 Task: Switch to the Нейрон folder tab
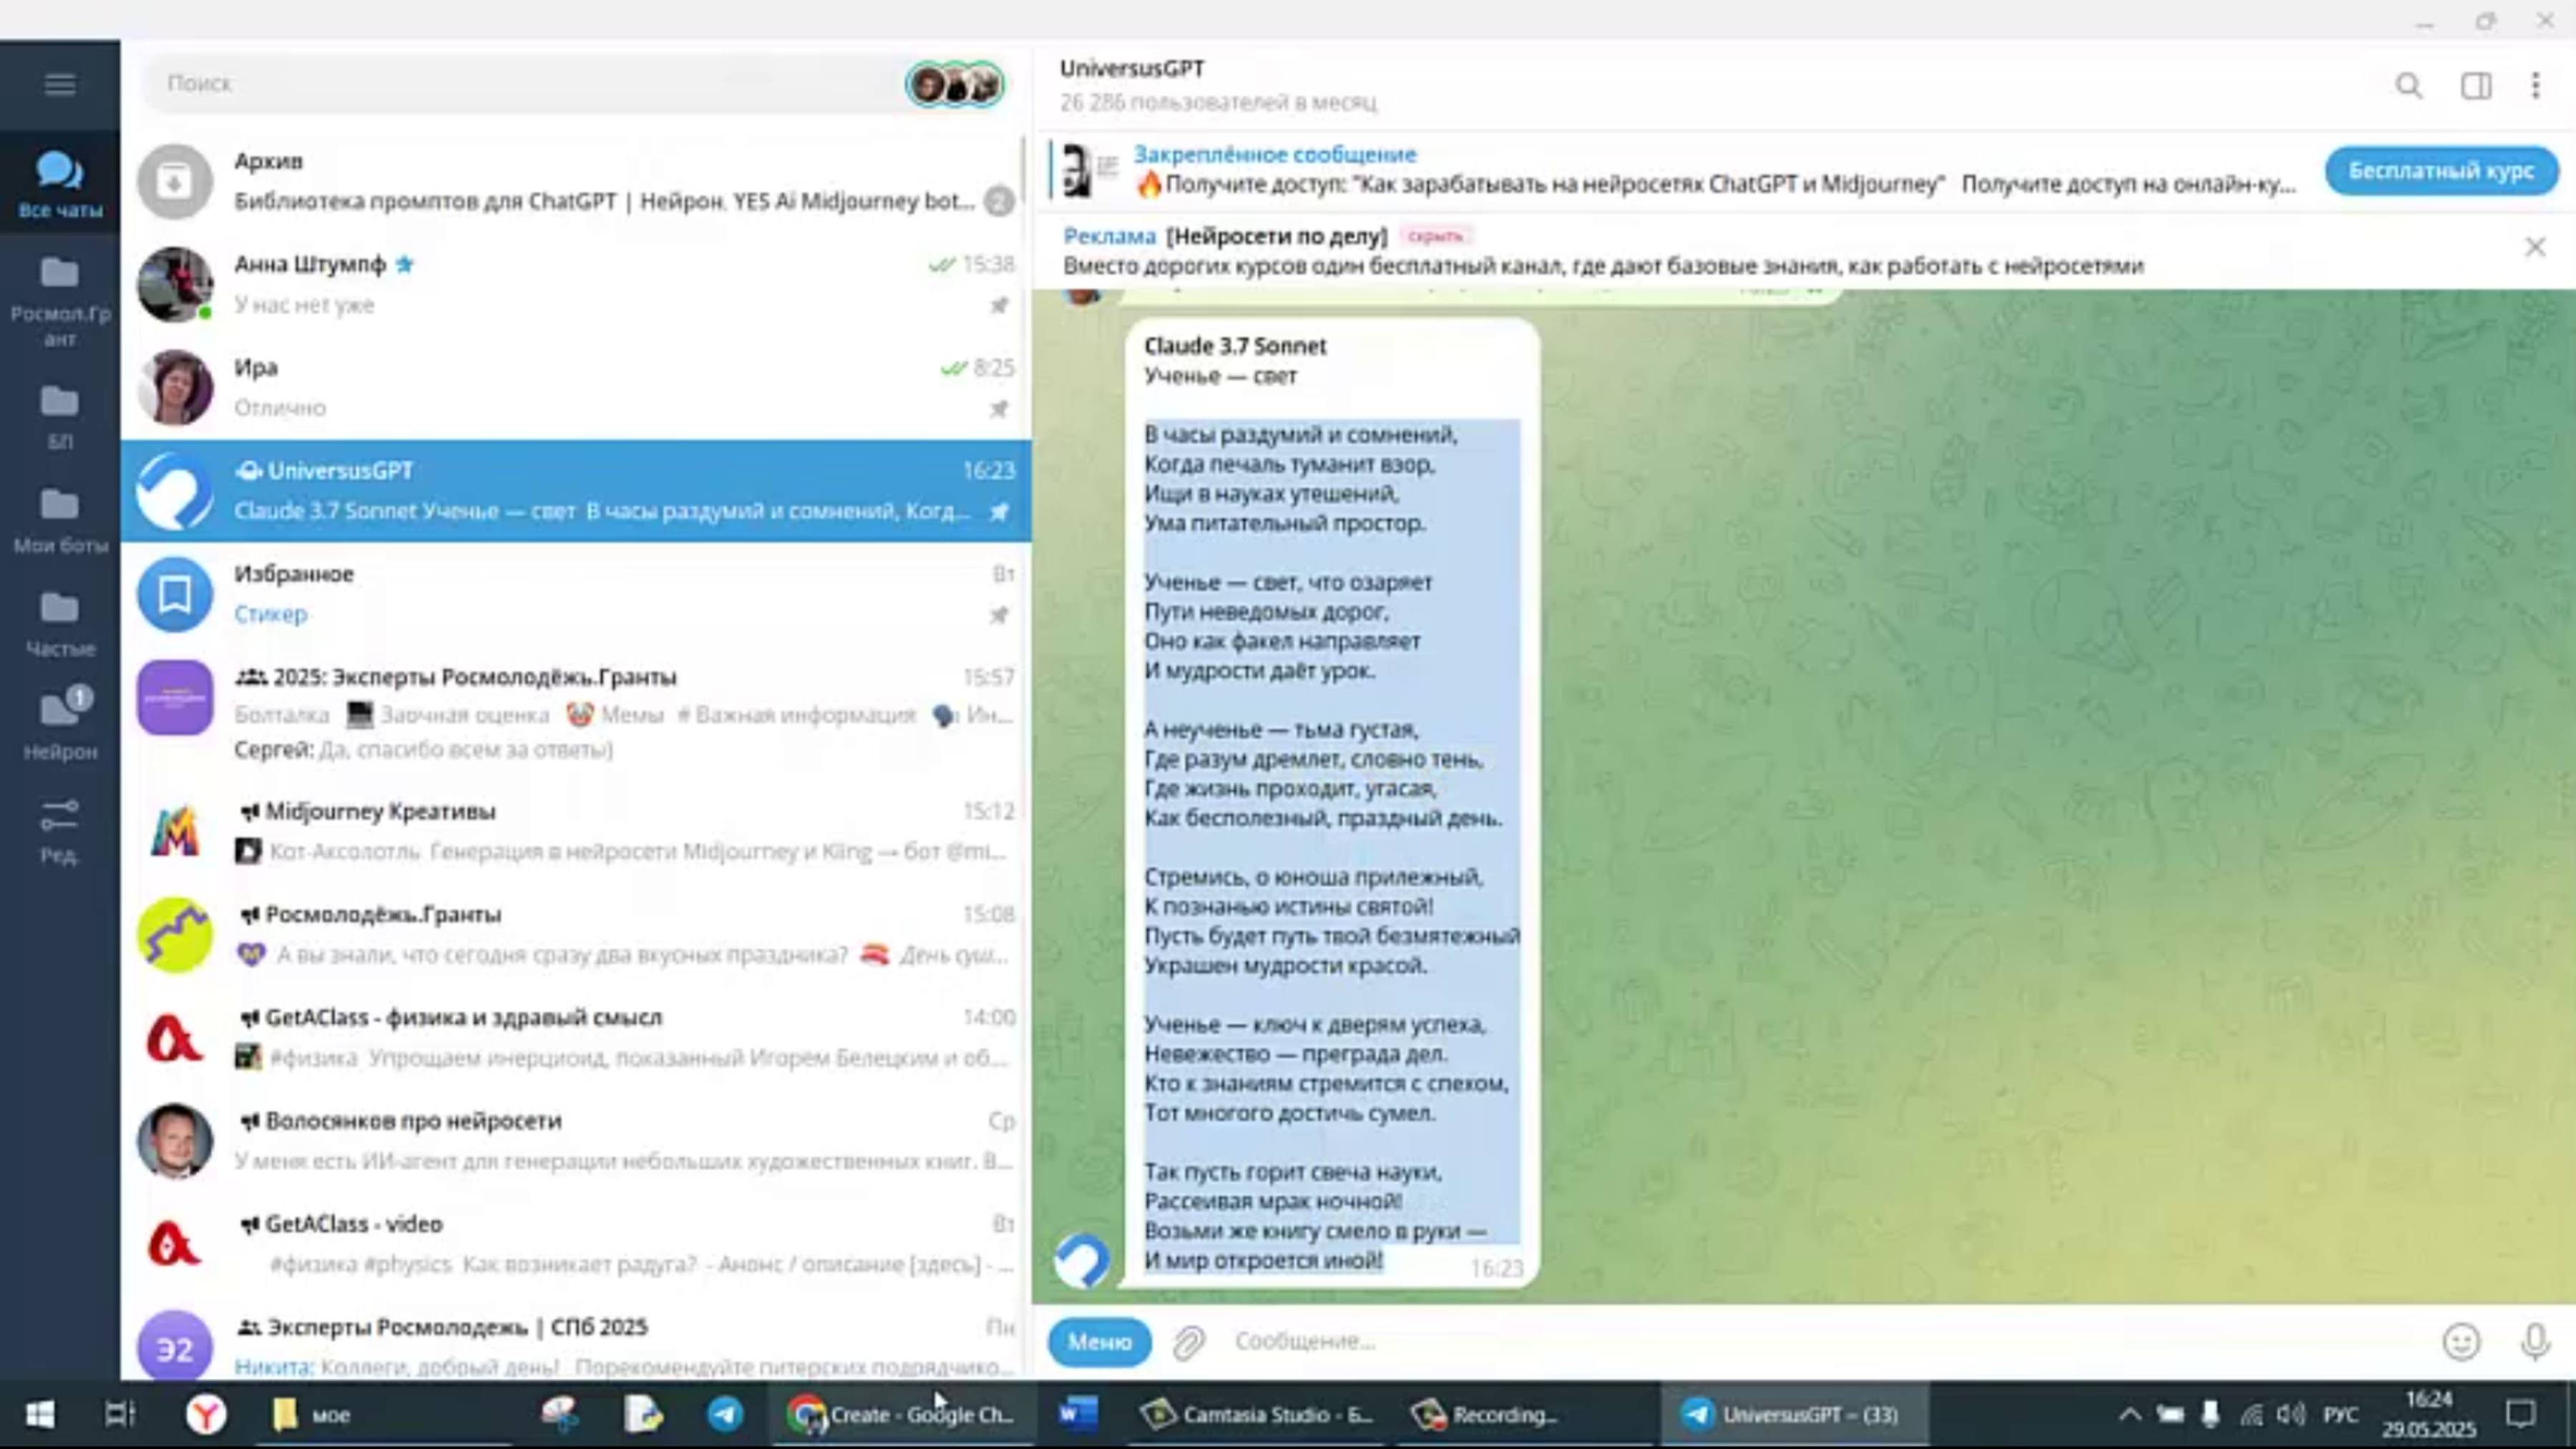pos(60,722)
